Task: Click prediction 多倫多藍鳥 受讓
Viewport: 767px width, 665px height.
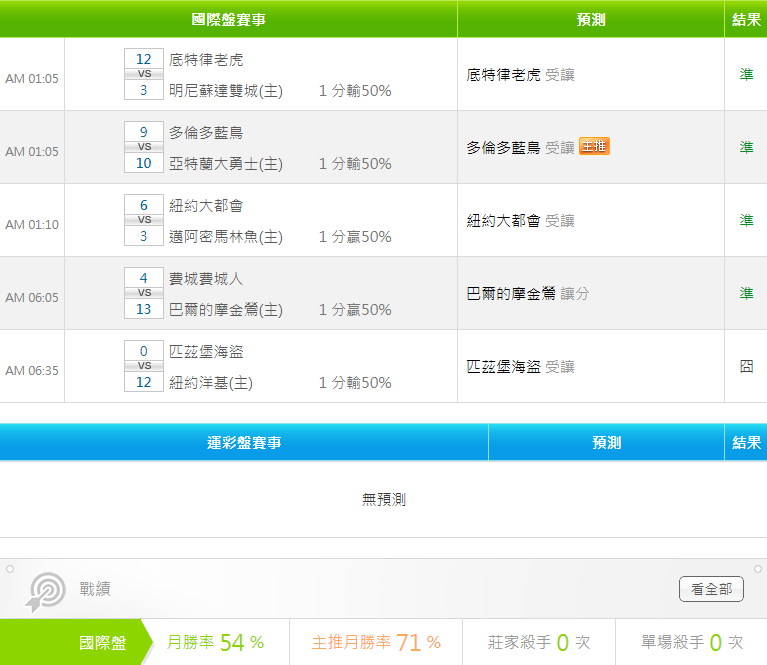Action: (520, 147)
